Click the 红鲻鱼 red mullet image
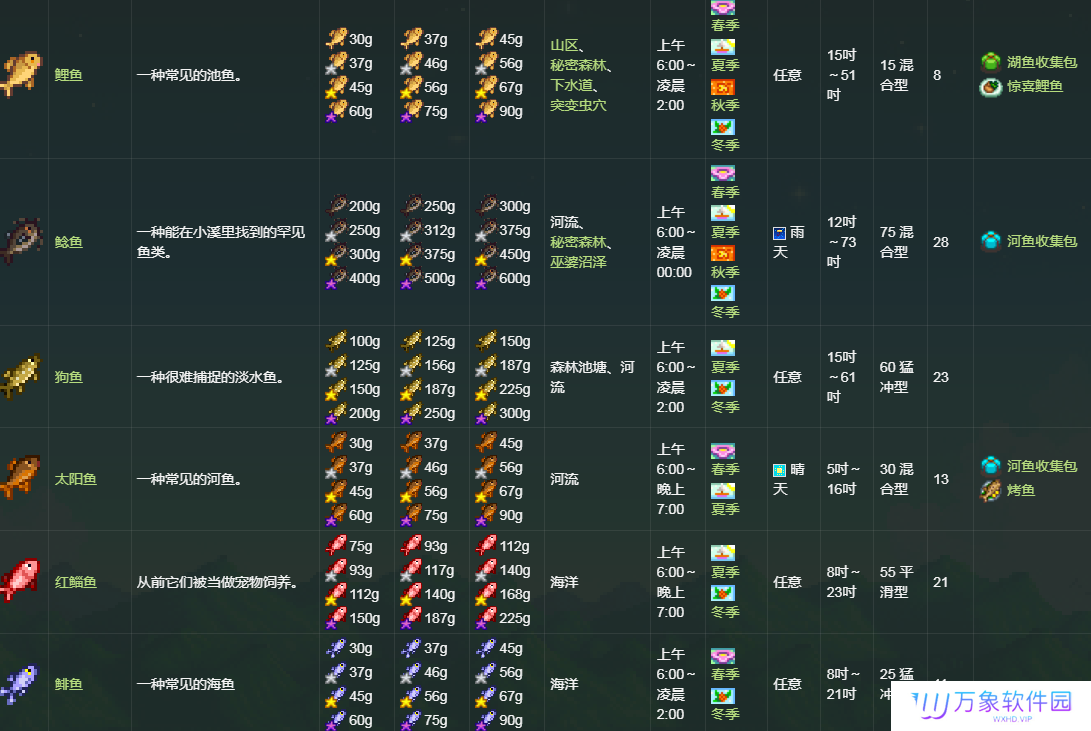Screen dimensions: 1091x731 click(x=22, y=581)
